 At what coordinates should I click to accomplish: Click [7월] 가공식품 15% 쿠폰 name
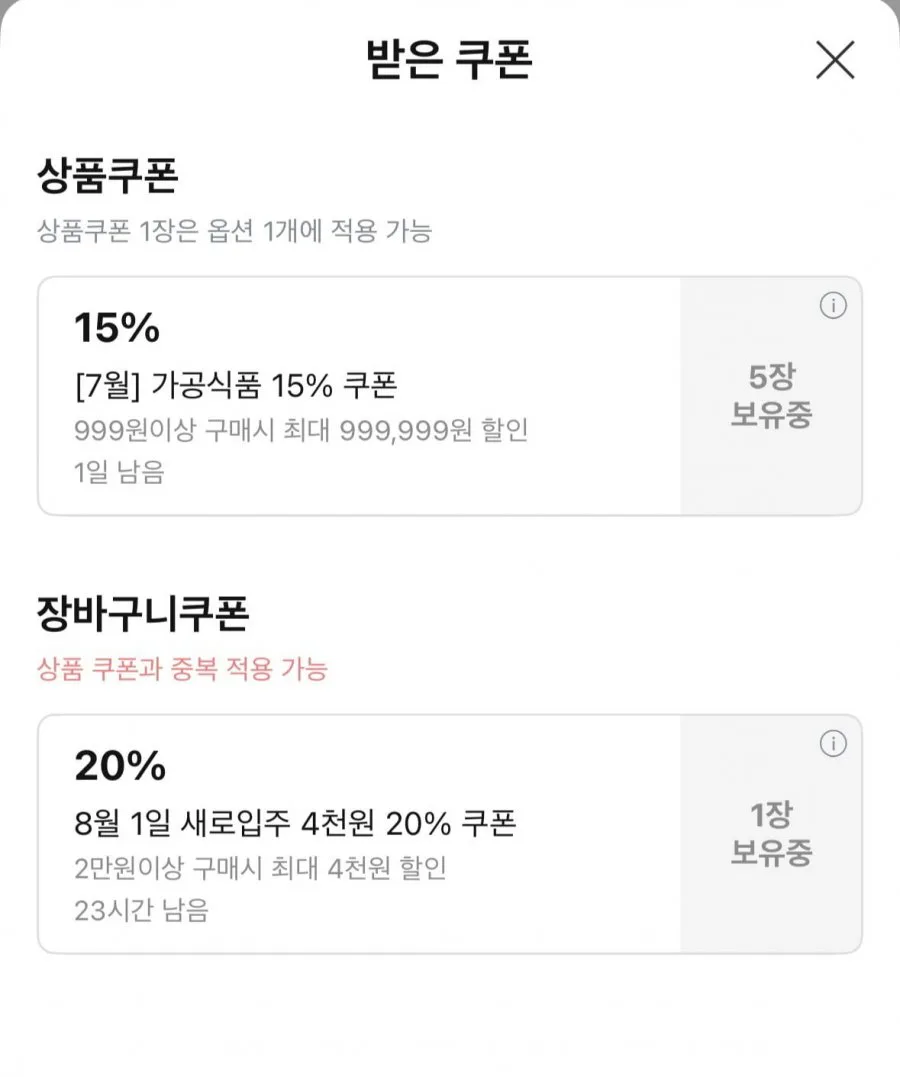(236, 385)
